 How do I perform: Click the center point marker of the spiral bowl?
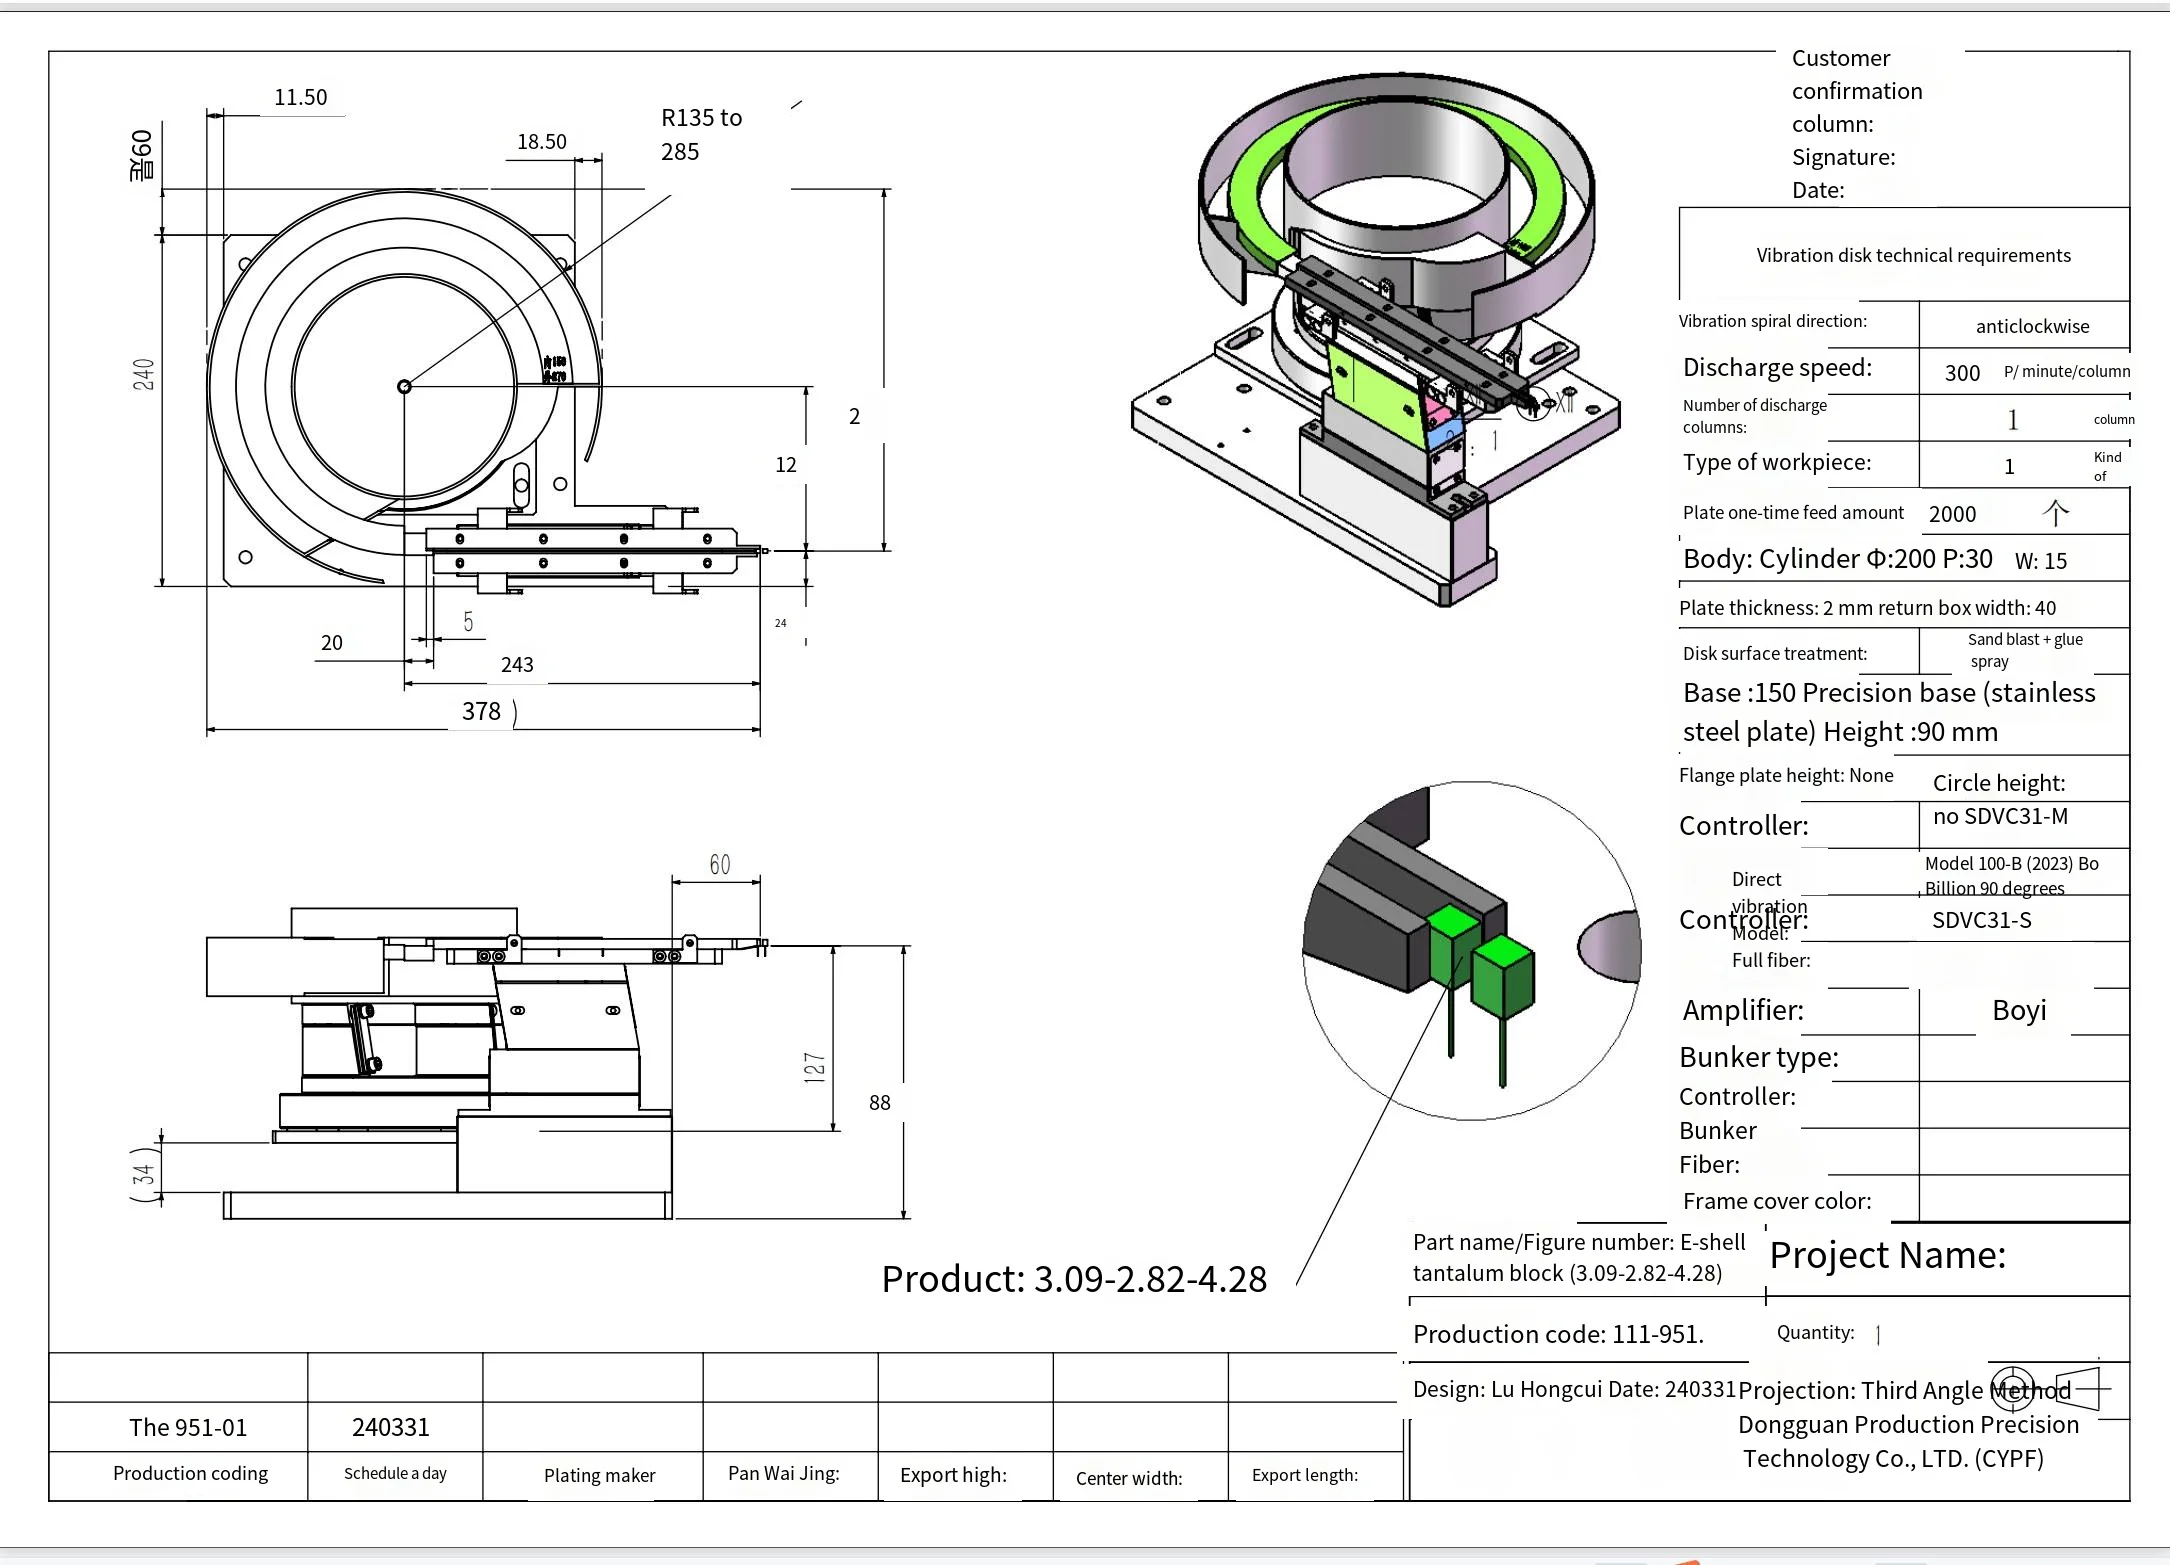click(x=405, y=385)
